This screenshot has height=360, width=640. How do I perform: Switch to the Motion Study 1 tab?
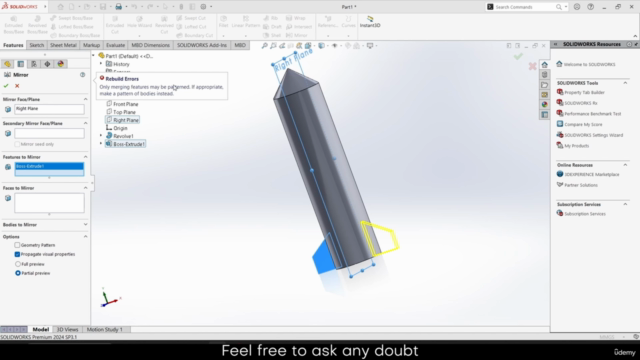pyautogui.click(x=104, y=329)
